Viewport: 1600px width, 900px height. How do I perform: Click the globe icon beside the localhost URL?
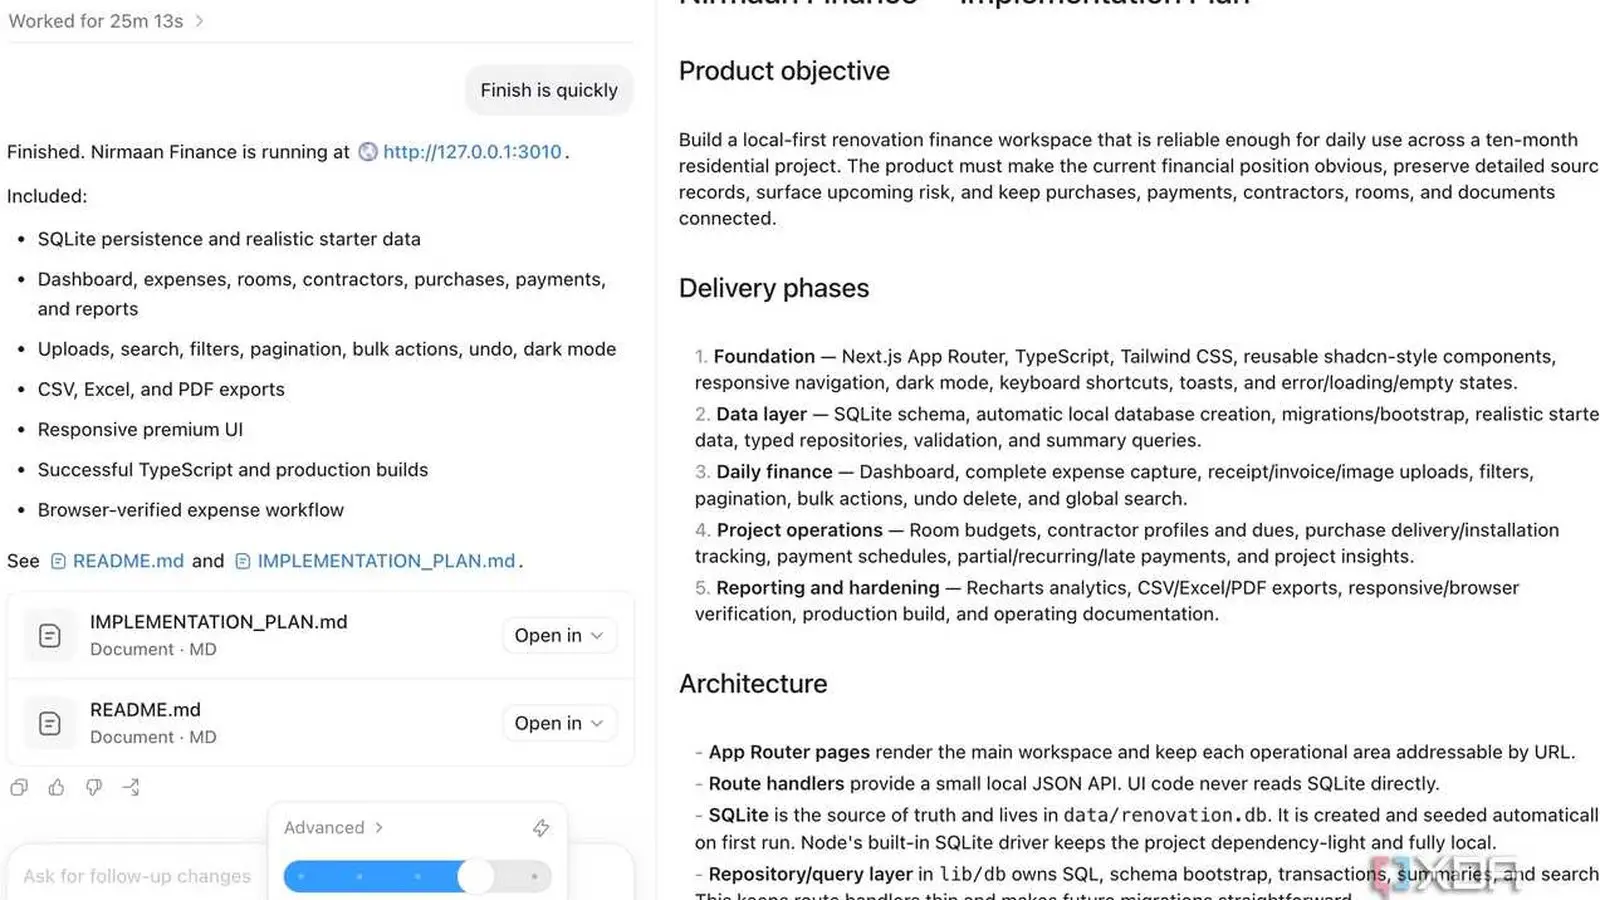click(368, 152)
